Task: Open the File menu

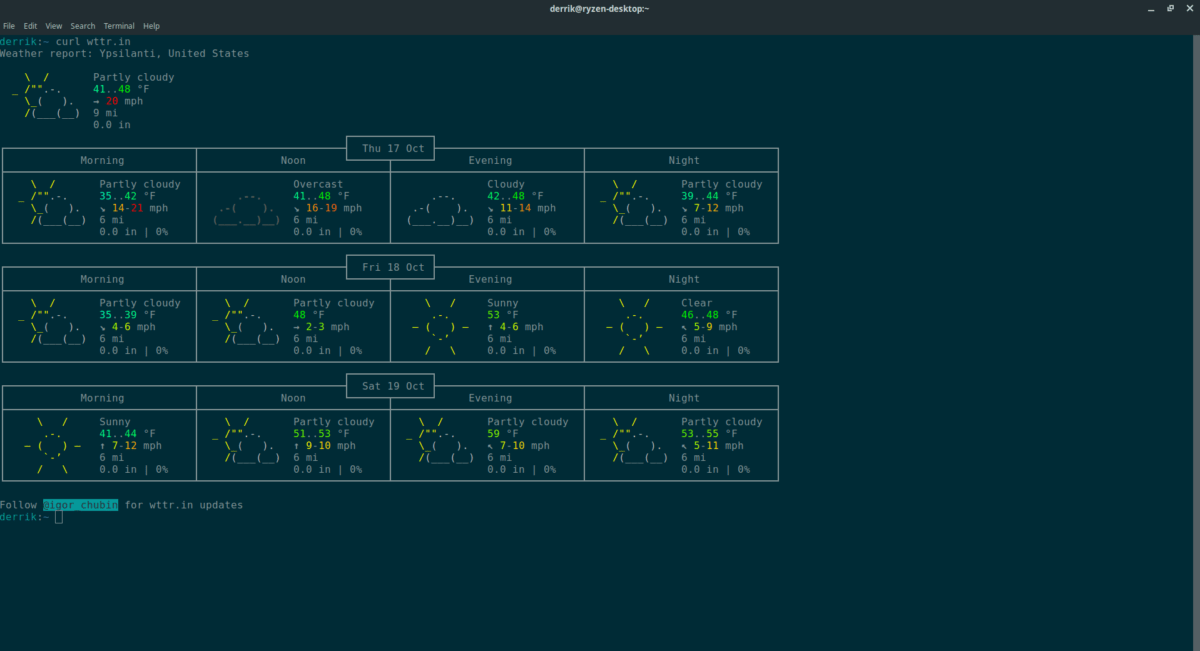Action: [9, 25]
